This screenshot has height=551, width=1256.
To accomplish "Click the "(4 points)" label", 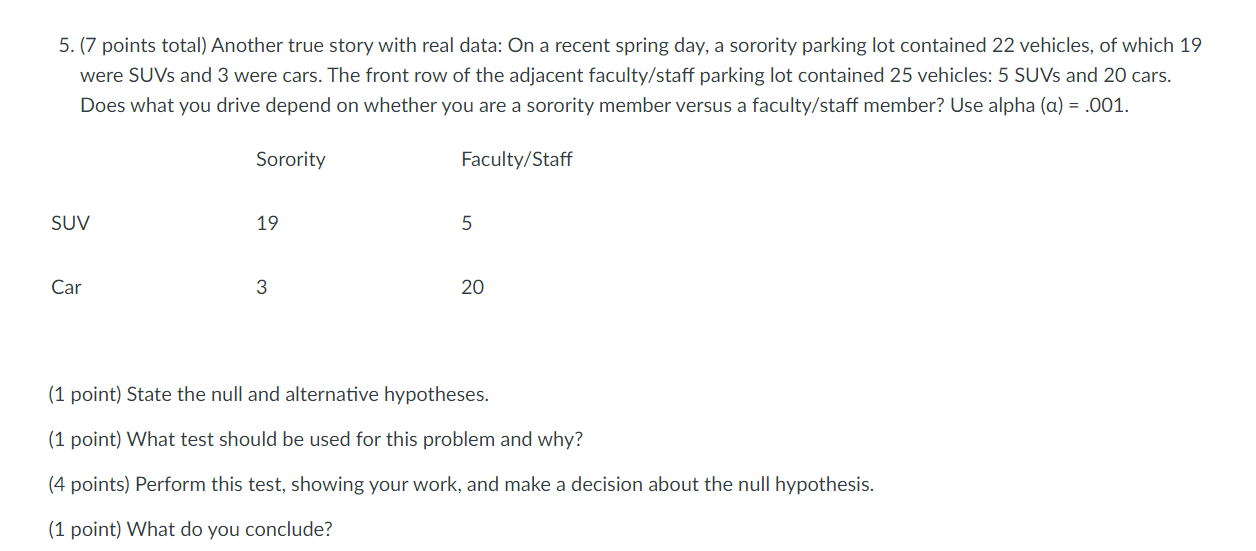I will [x=89, y=484].
